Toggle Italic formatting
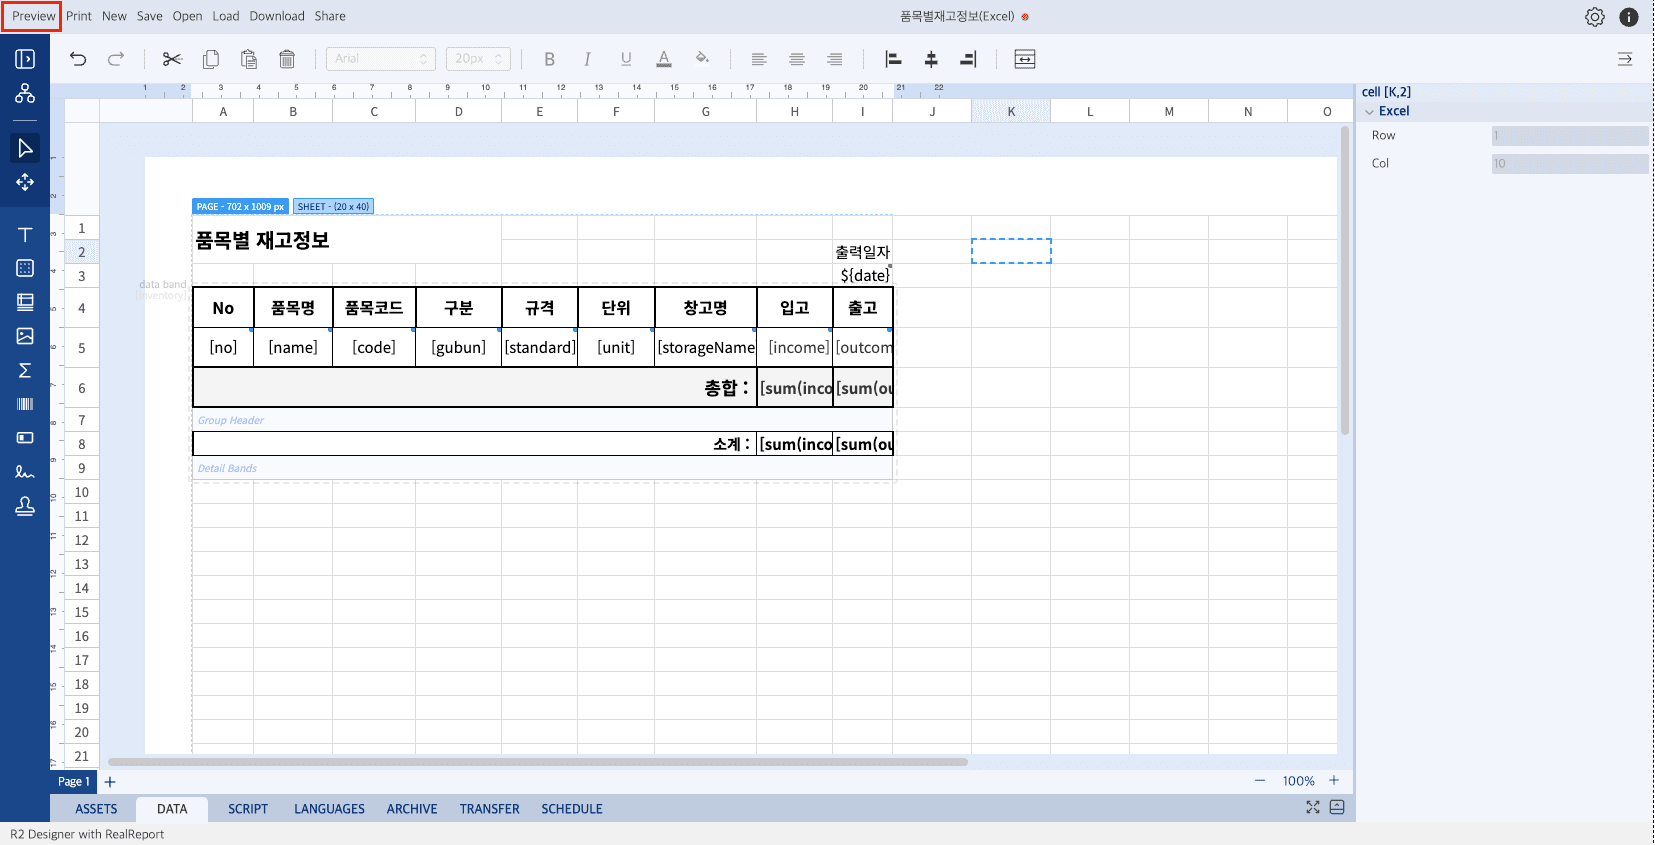1655x845 pixels. pyautogui.click(x=587, y=59)
